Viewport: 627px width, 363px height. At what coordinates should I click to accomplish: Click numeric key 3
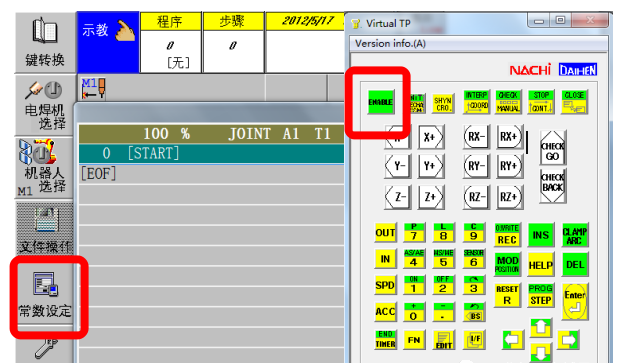pyautogui.click(x=474, y=285)
